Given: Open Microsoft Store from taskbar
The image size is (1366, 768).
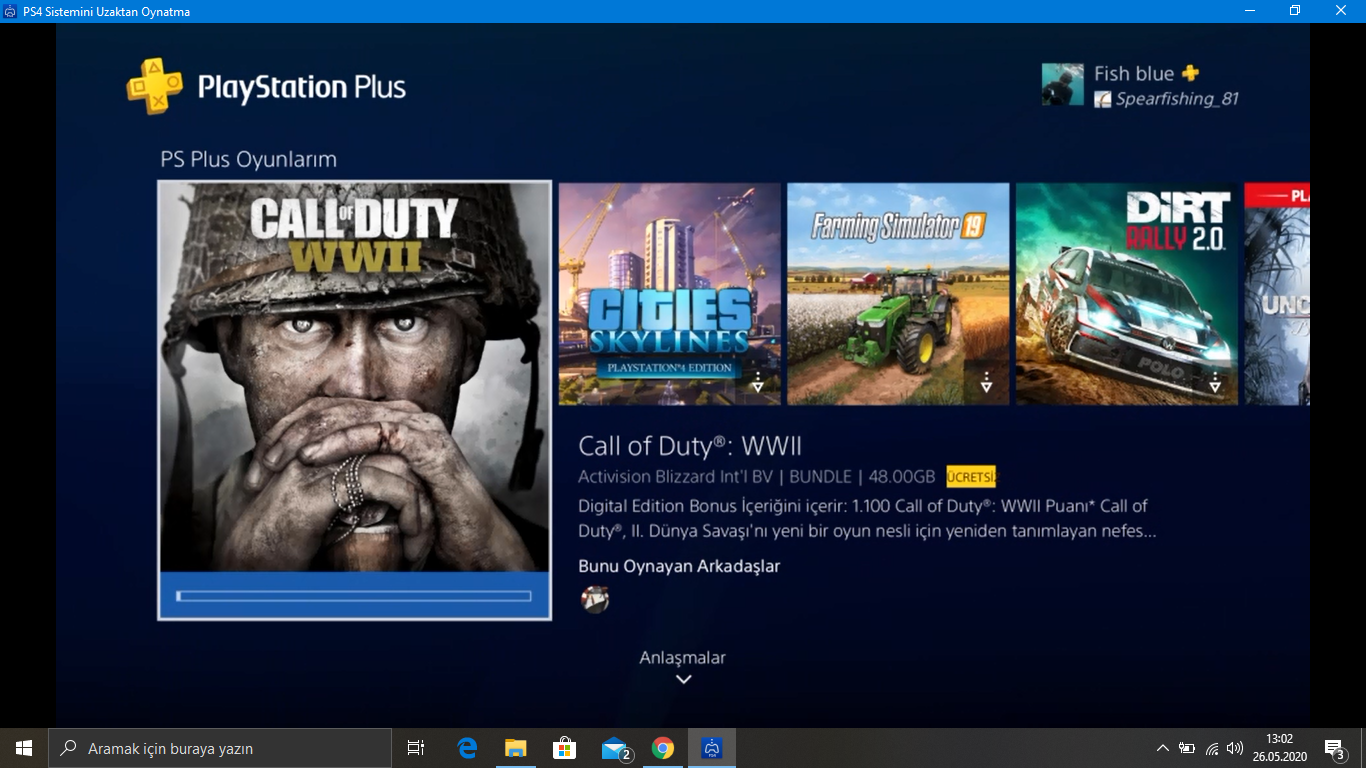Looking at the screenshot, I should (x=565, y=748).
